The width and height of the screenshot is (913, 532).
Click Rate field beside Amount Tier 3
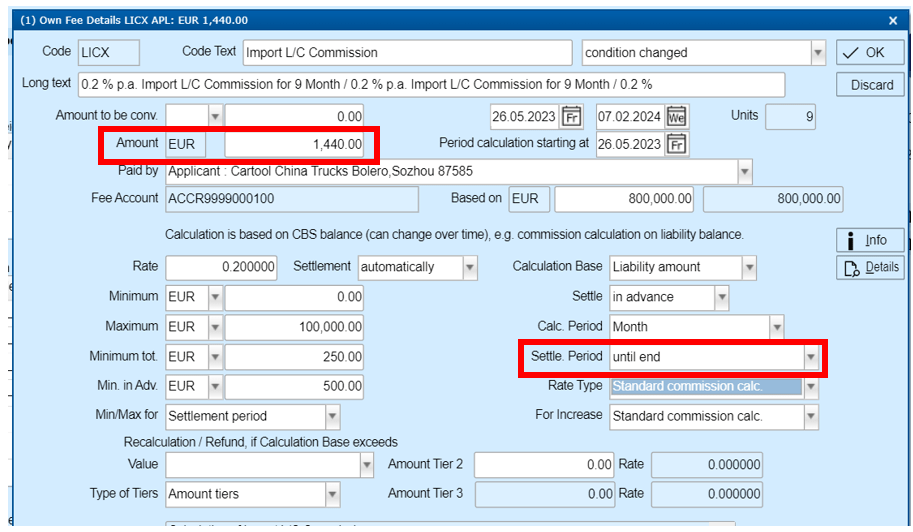(x=707, y=495)
